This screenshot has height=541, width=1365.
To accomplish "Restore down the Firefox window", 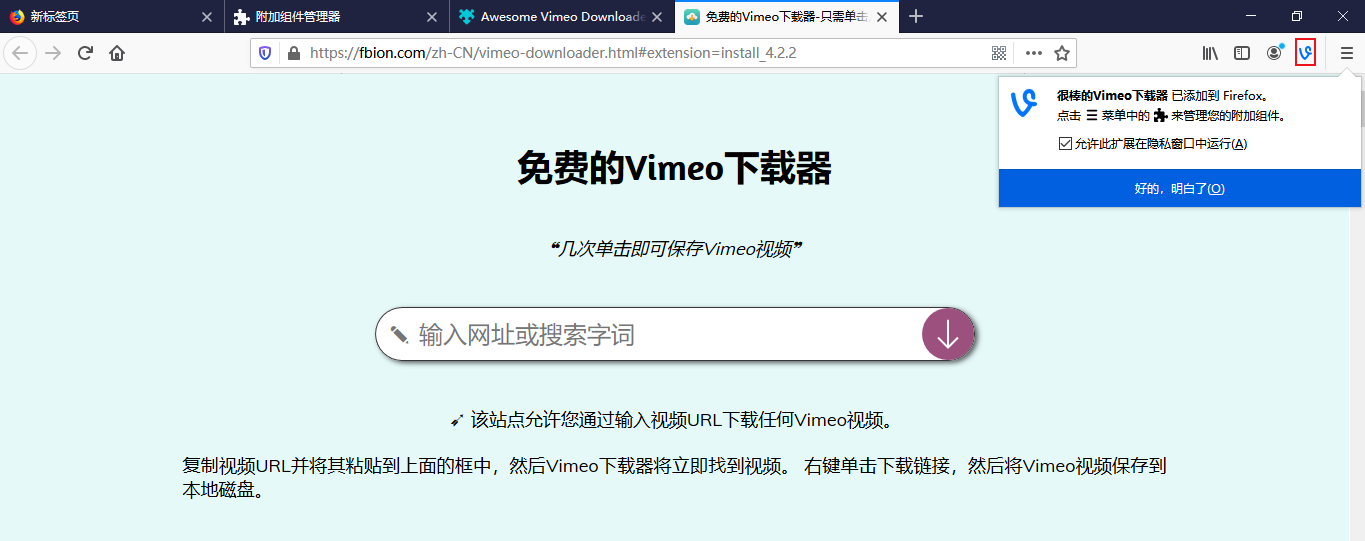I will click(x=1297, y=16).
